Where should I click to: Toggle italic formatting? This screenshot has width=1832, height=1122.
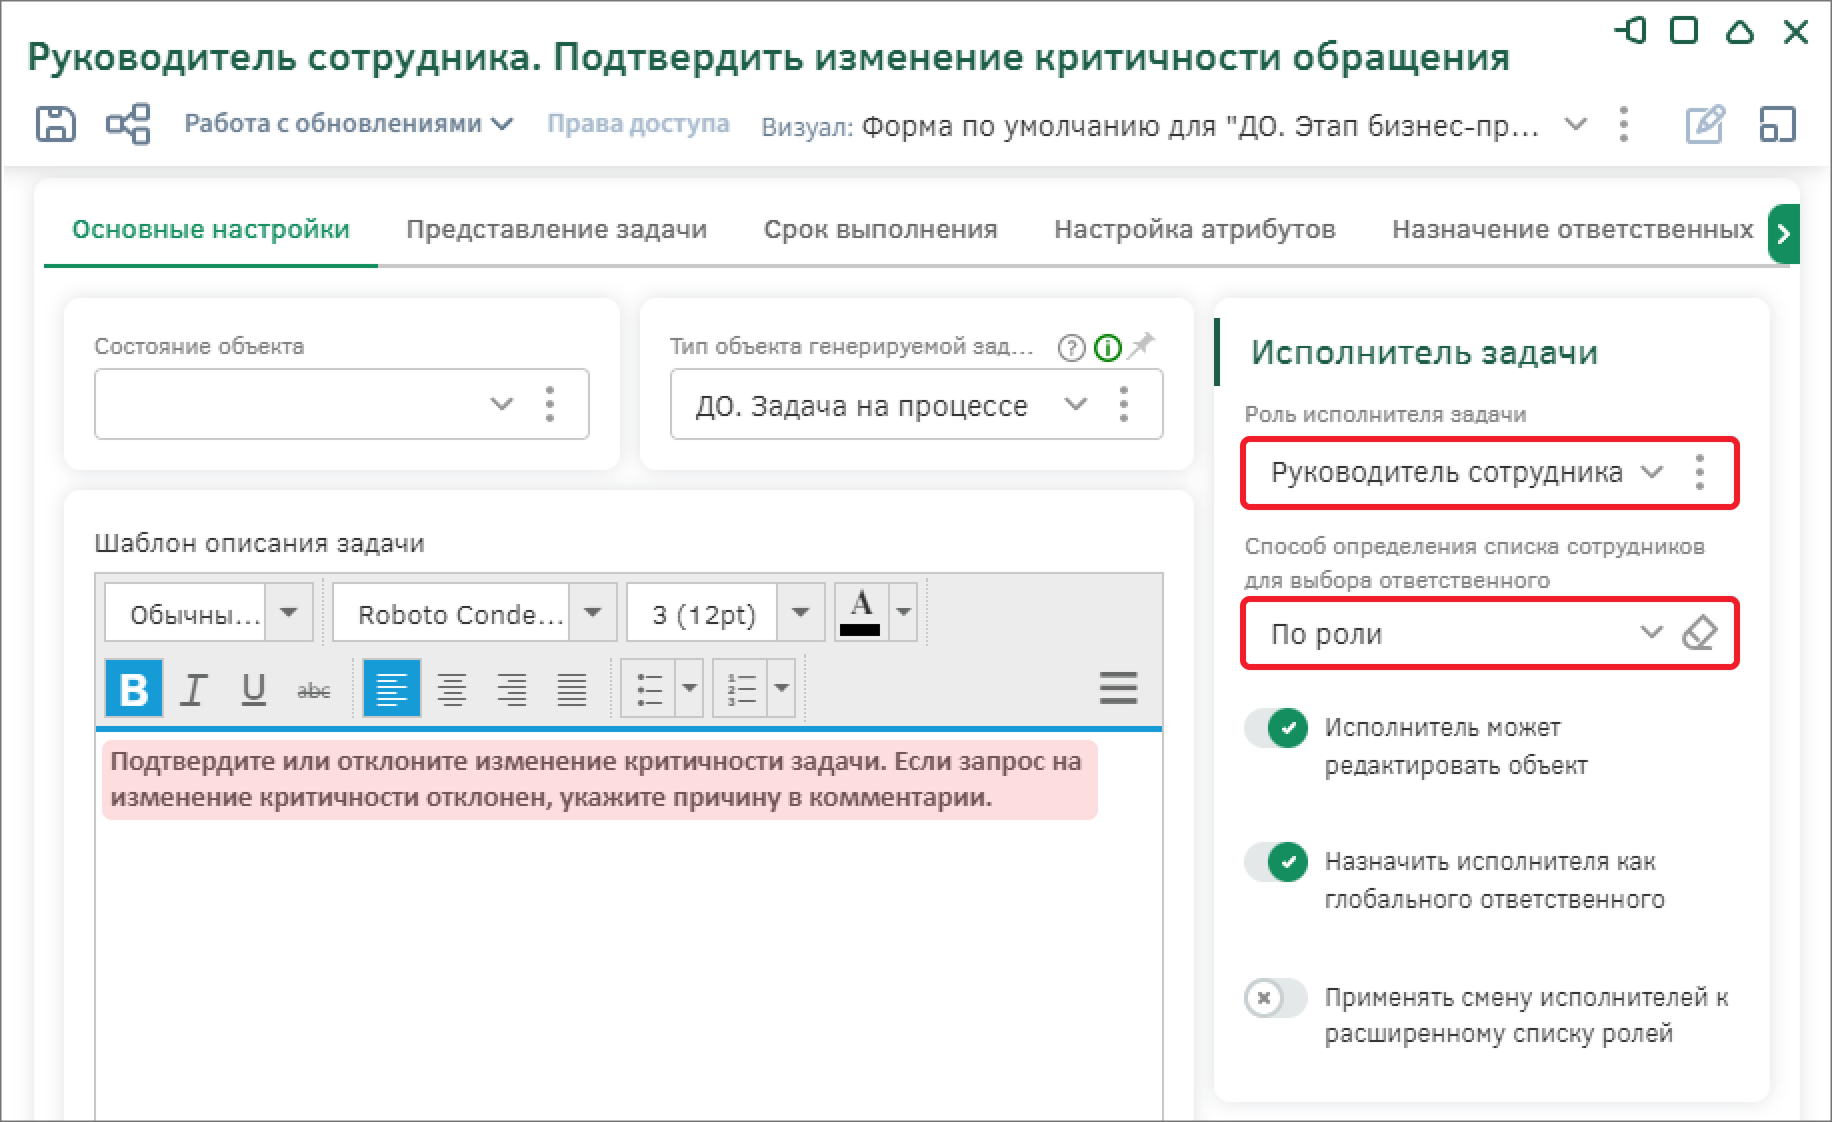(194, 689)
